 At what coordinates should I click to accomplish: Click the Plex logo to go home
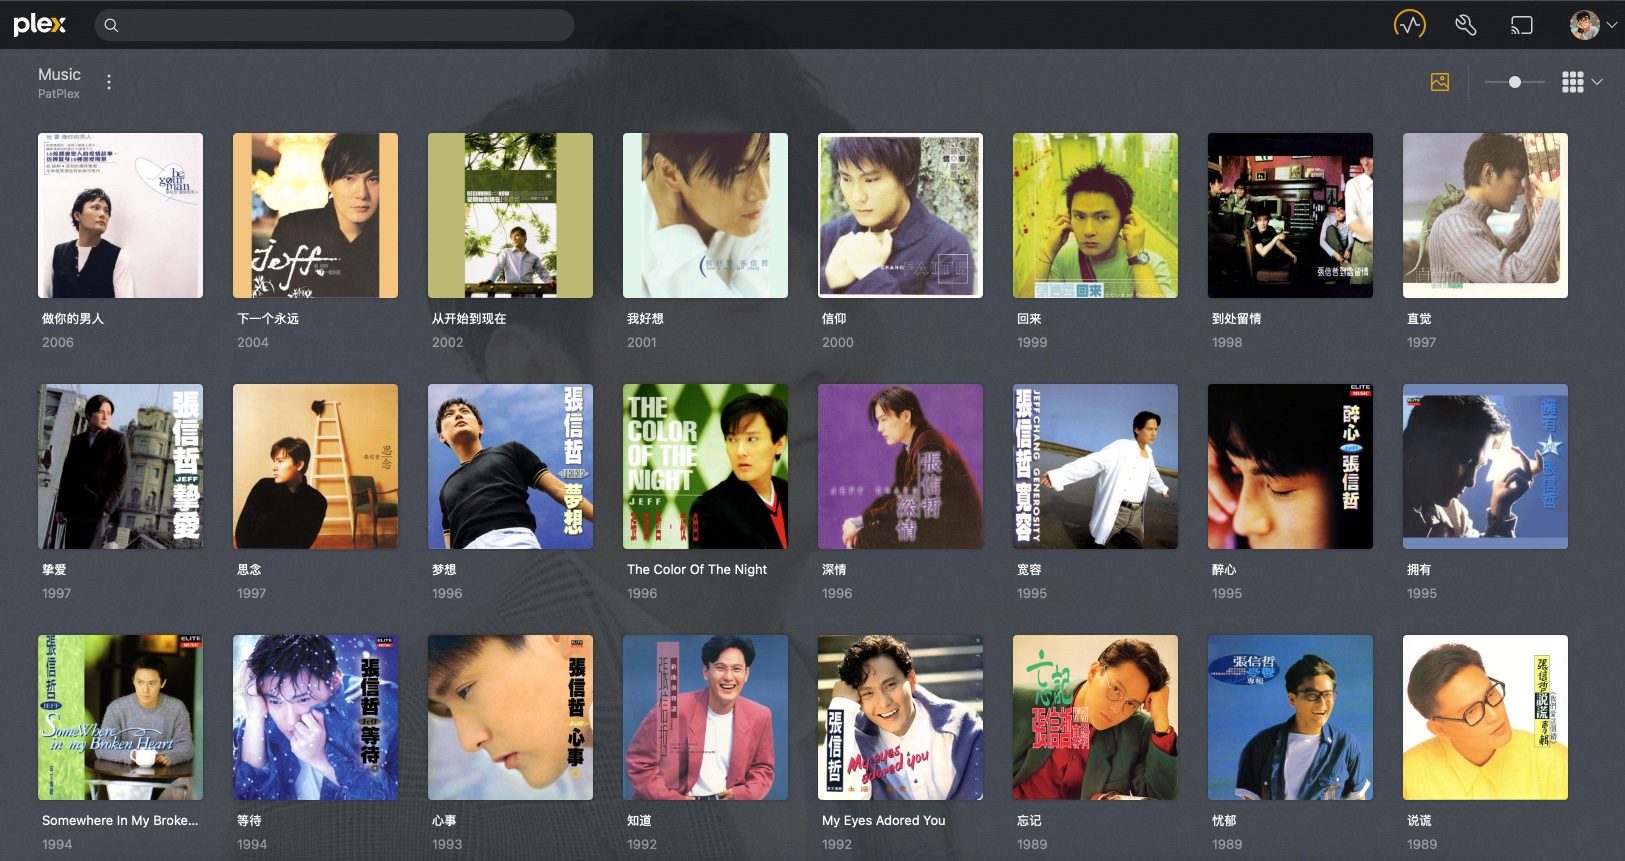click(x=40, y=25)
